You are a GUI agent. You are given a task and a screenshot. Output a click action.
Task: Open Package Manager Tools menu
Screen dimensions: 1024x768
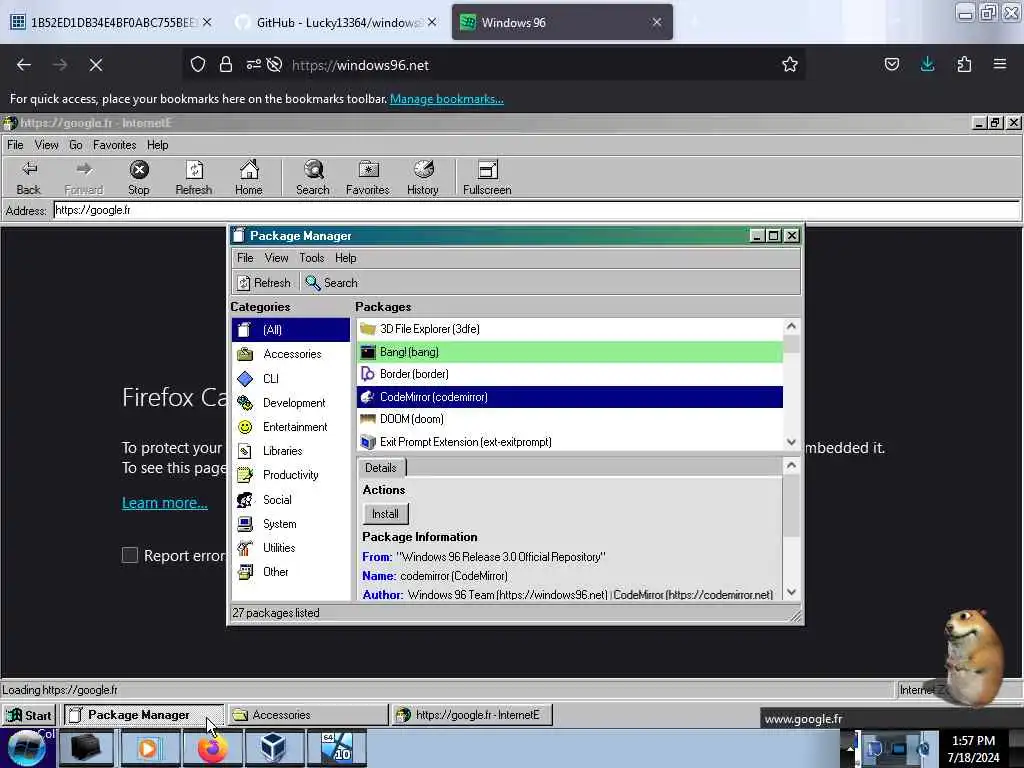pos(312,258)
